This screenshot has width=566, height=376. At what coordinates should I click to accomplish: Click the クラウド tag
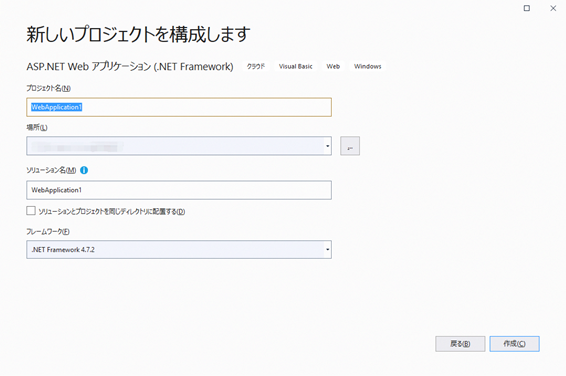pos(256,66)
